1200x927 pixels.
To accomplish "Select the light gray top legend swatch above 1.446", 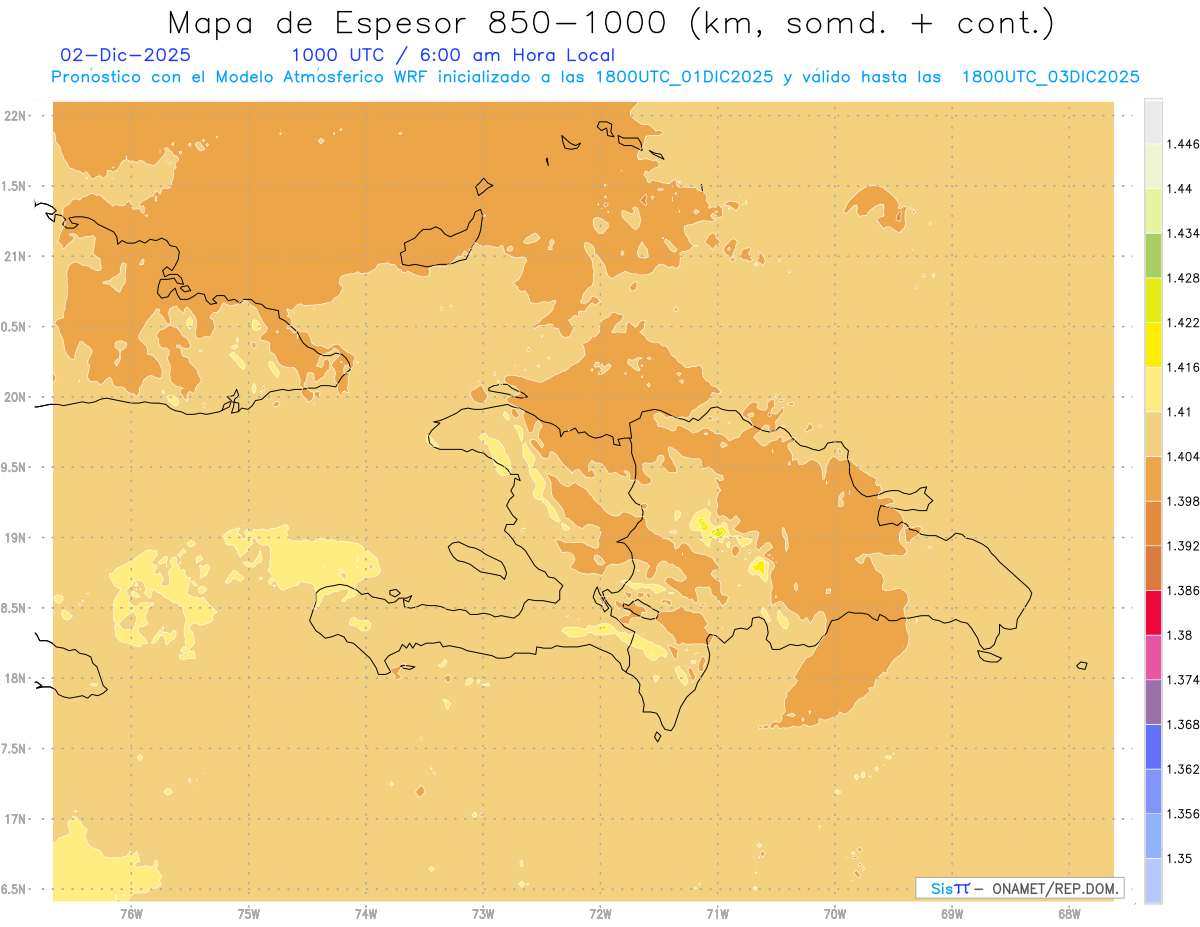I will pyautogui.click(x=1153, y=121).
